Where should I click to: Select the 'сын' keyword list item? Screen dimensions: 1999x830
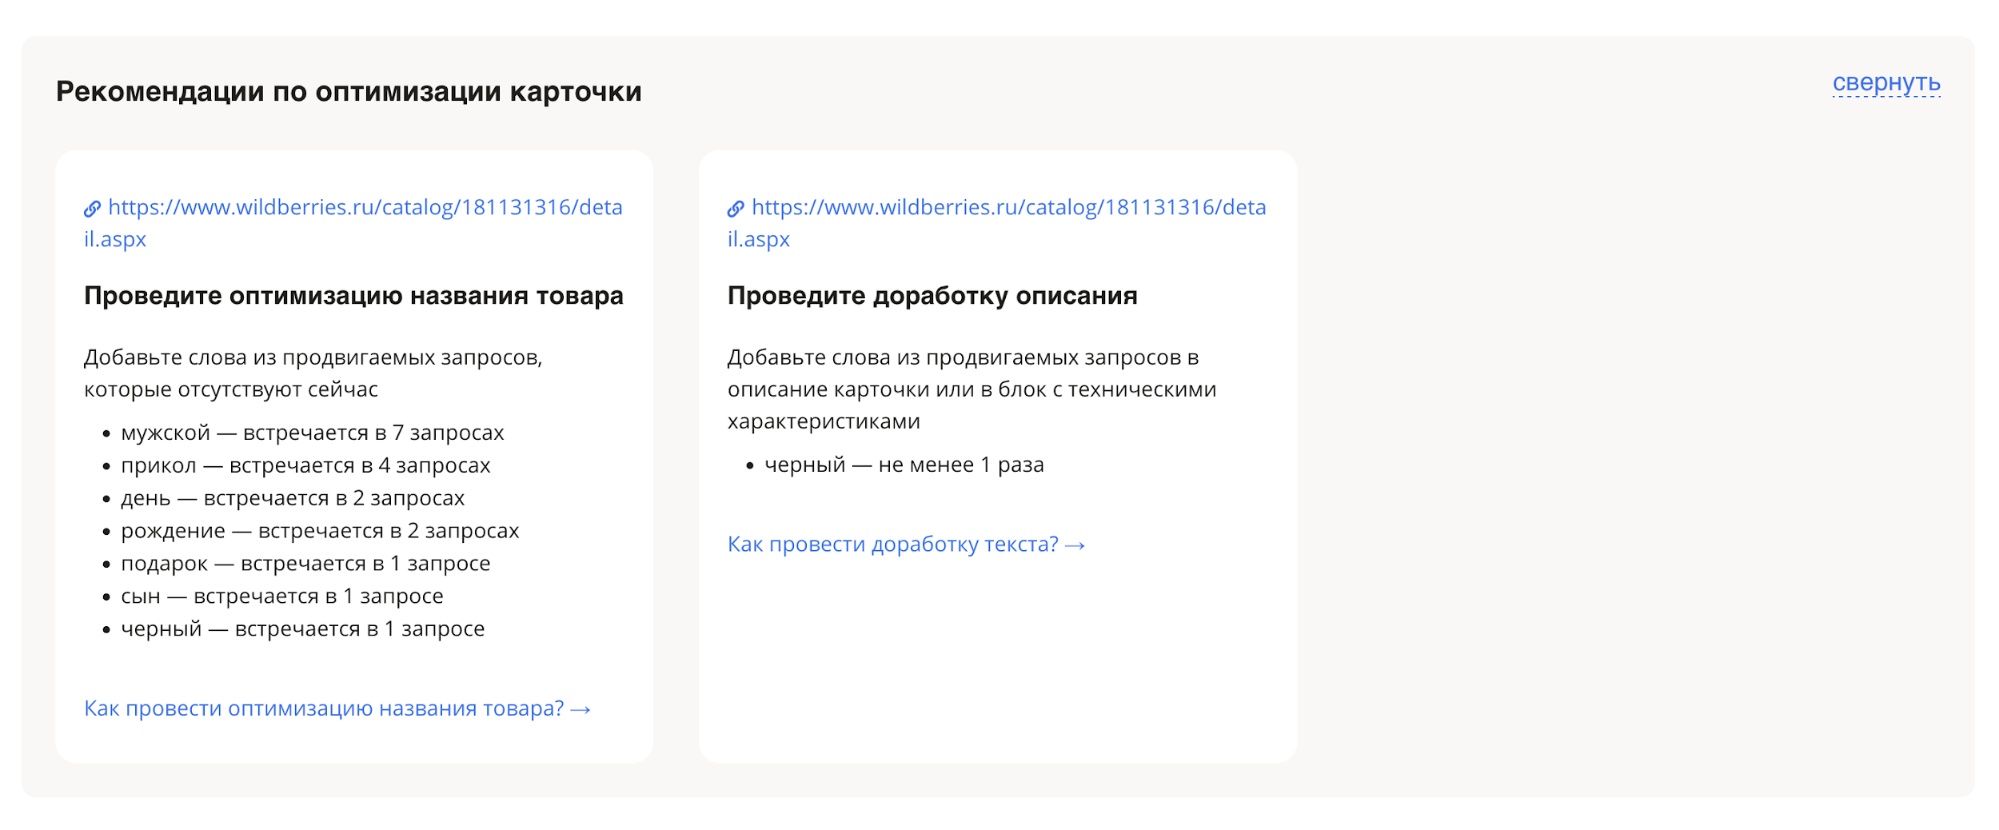(281, 597)
